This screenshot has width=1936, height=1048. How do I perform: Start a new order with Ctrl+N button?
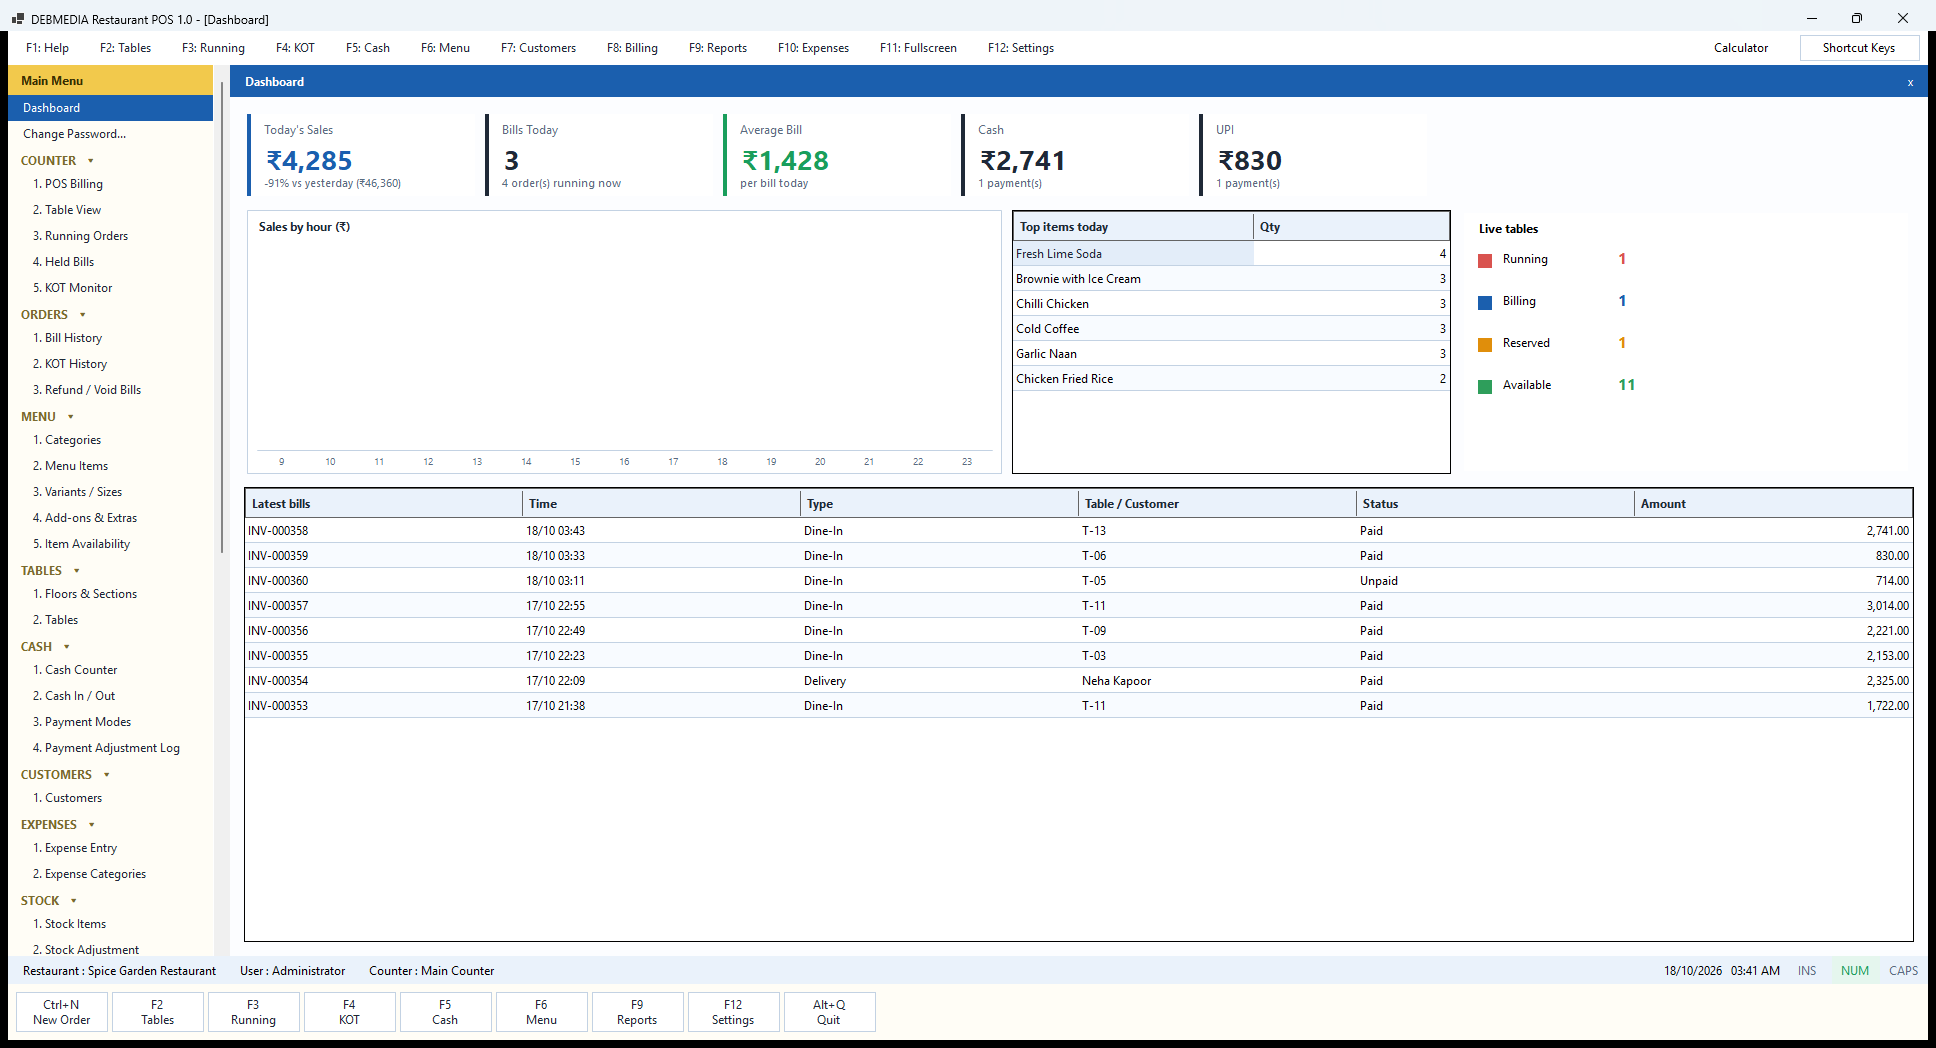[x=62, y=1012]
